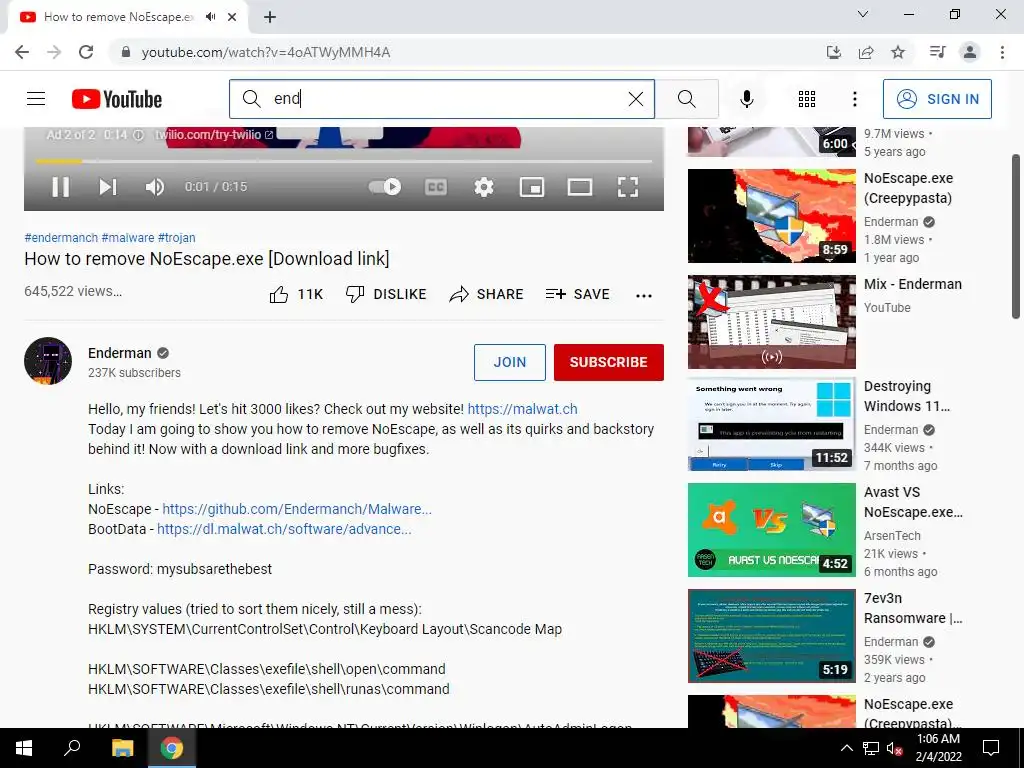
Task: Go back in Chrome
Action: [22, 52]
